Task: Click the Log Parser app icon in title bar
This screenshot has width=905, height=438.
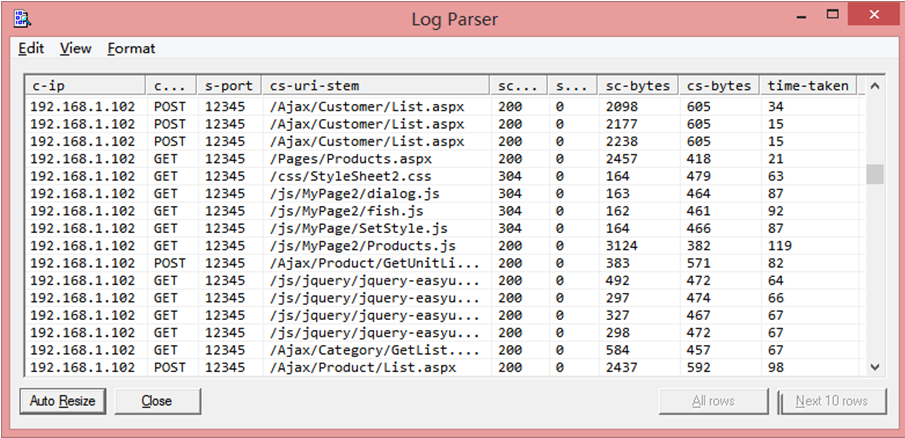Action: [22, 18]
